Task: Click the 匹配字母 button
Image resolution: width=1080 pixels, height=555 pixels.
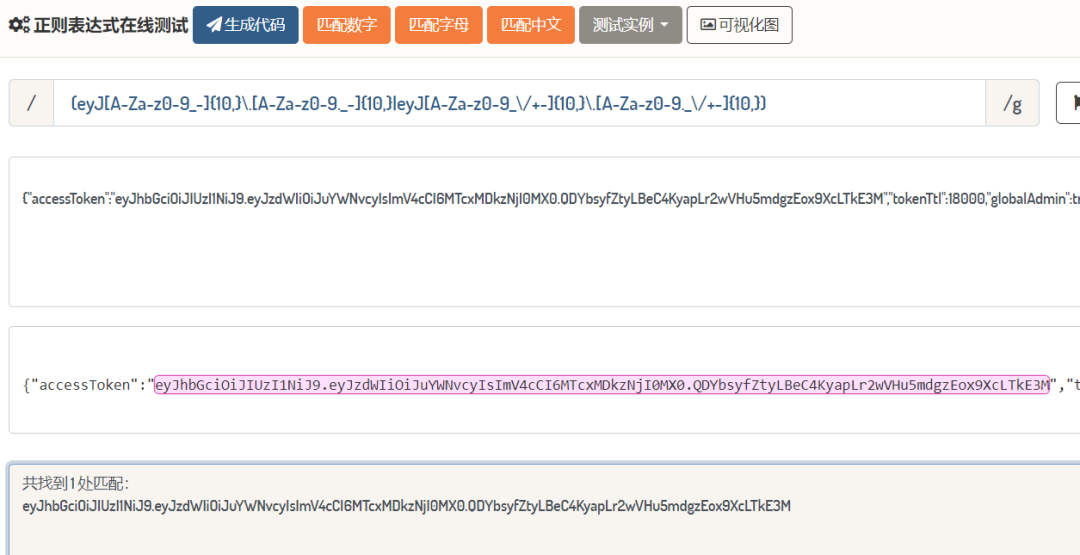Action: tap(439, 25)
